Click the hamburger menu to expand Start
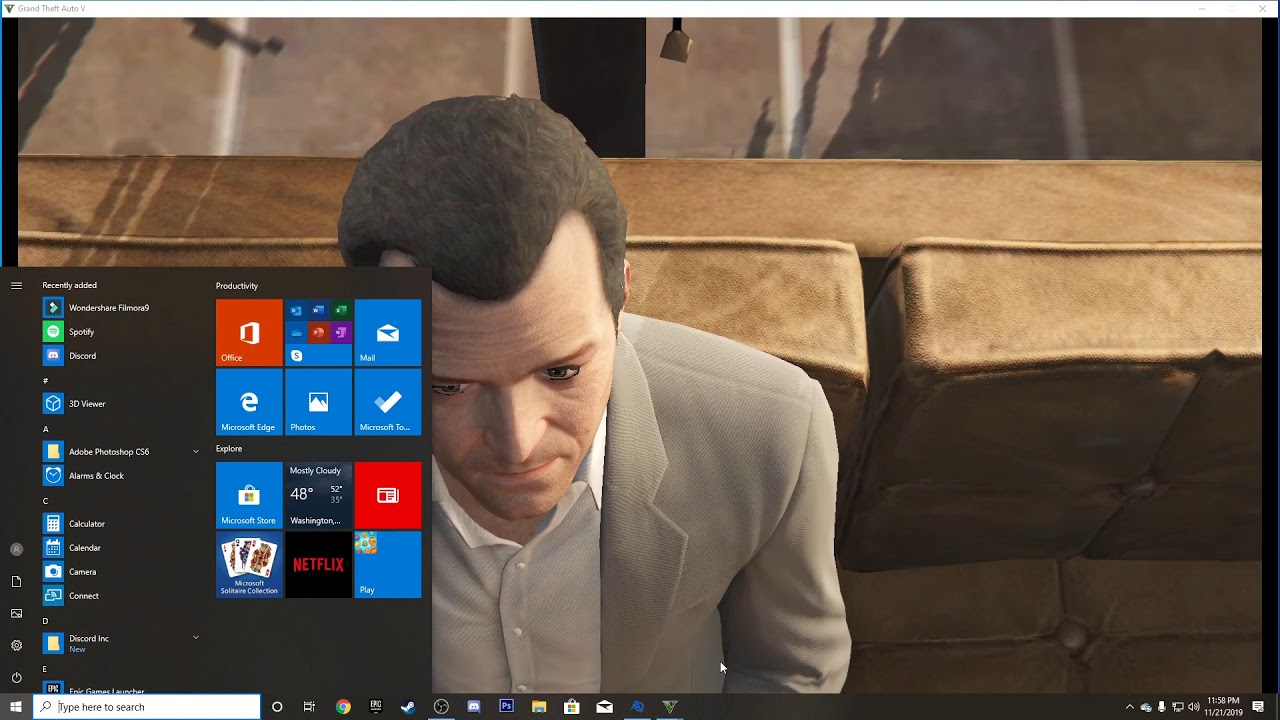1280x720 pixels. click(16, 286)
